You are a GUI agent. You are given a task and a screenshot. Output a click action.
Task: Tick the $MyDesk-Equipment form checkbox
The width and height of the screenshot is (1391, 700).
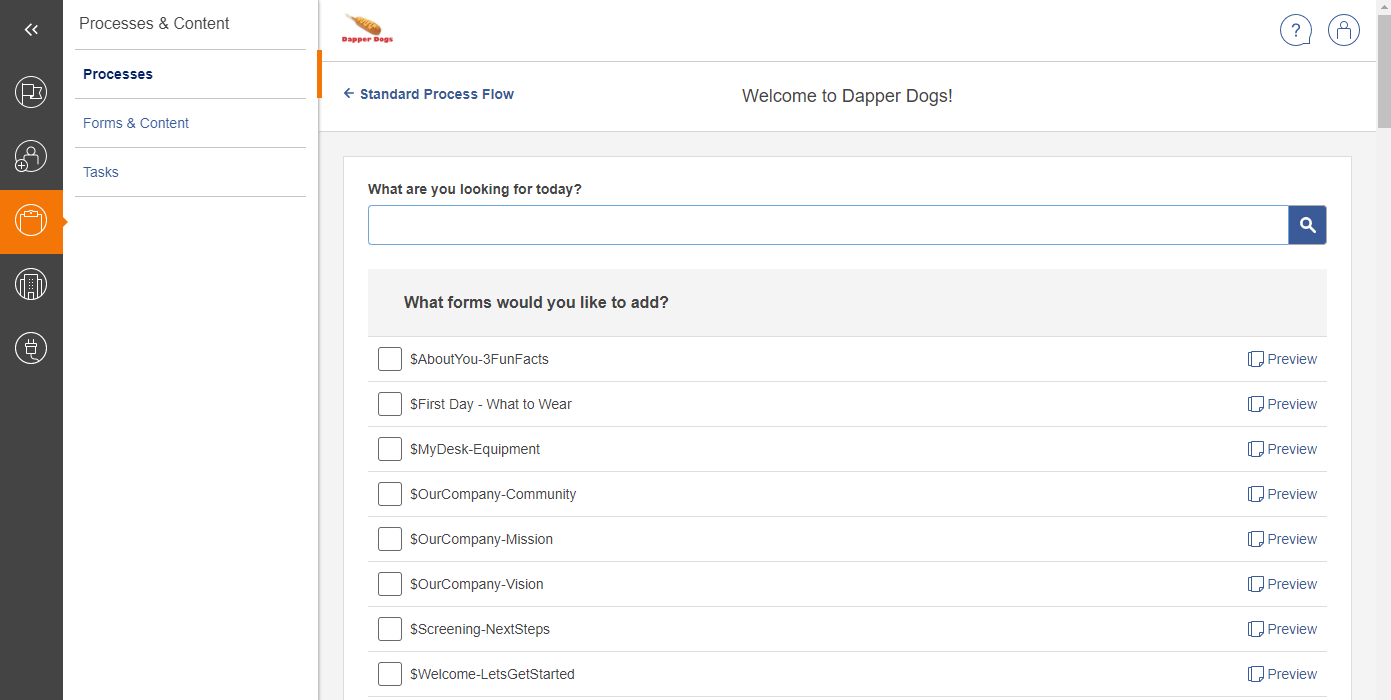[390, 449]
